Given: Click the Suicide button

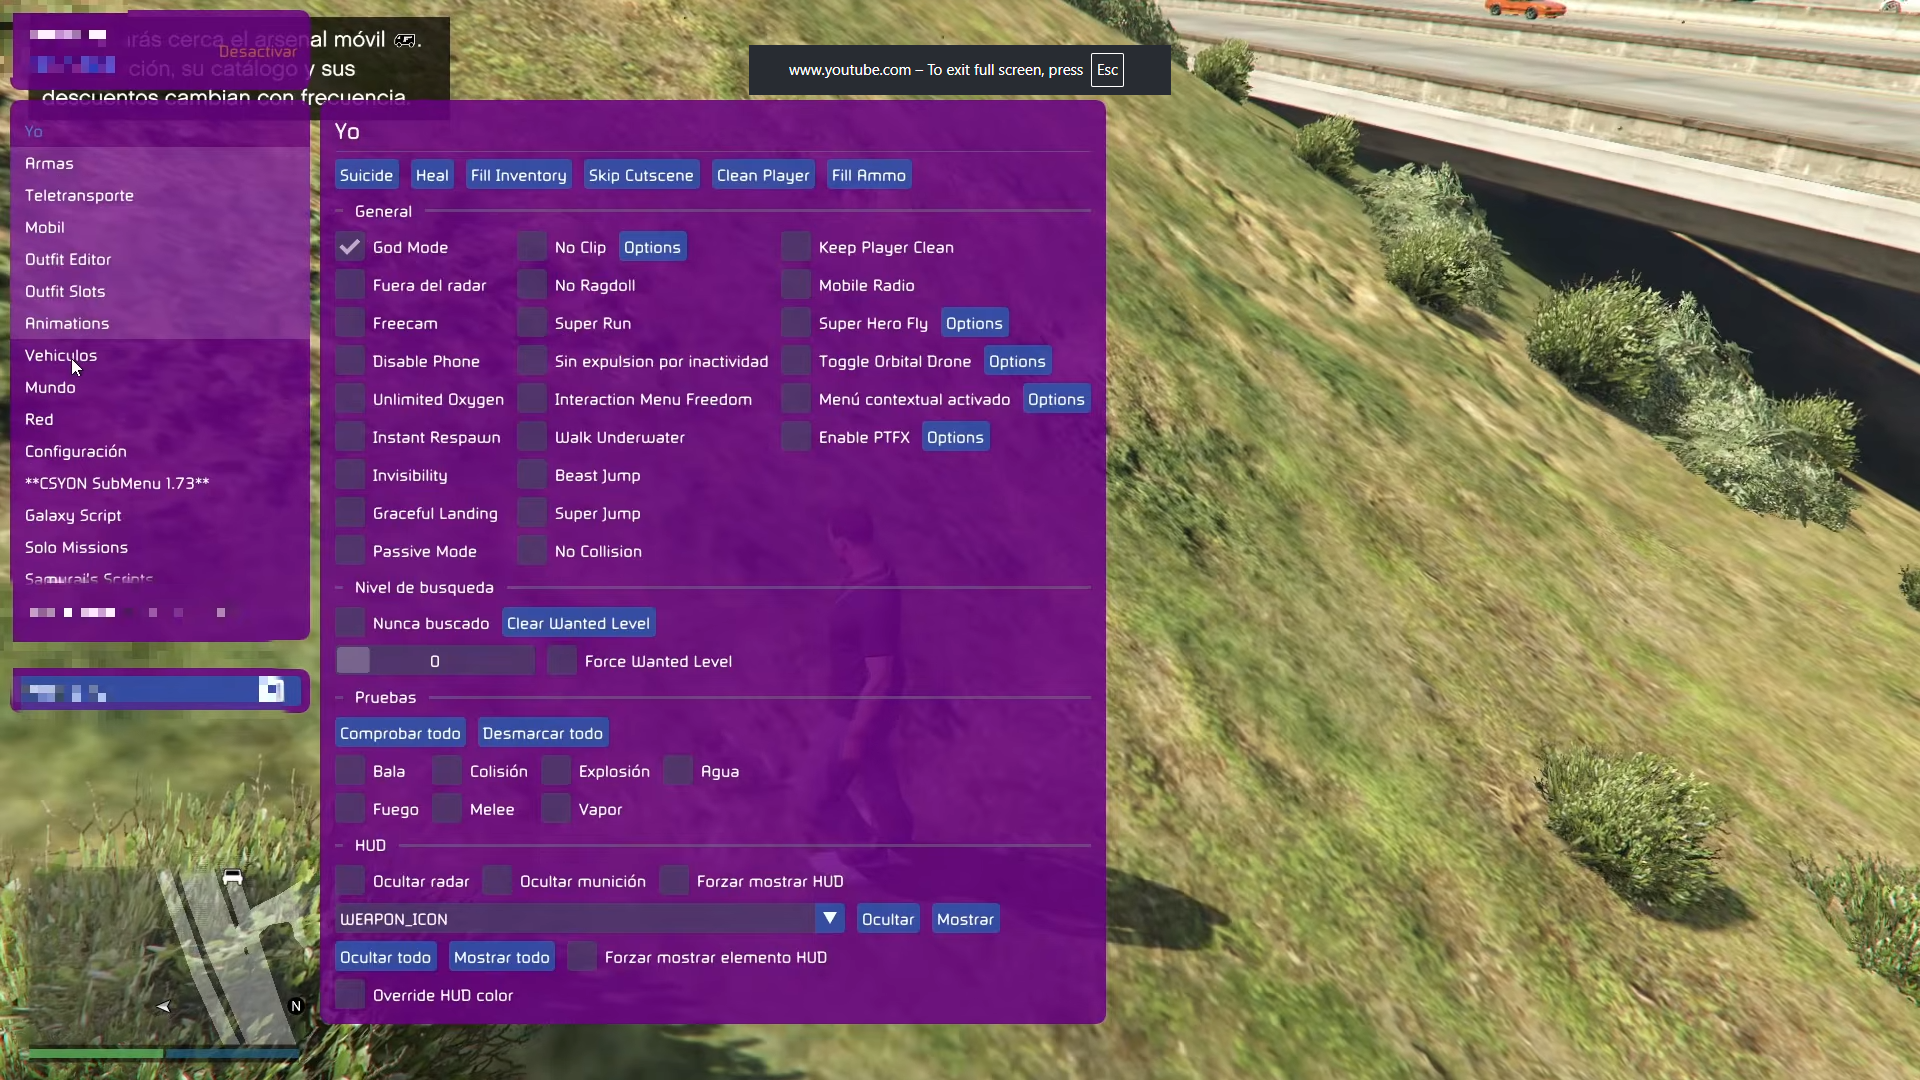Looking at the screenshot, I should coord(366,175).
